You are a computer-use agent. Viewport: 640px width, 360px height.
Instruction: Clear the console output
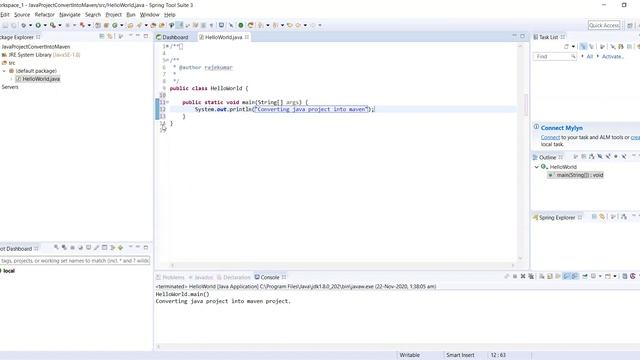(x=542, y=276)
